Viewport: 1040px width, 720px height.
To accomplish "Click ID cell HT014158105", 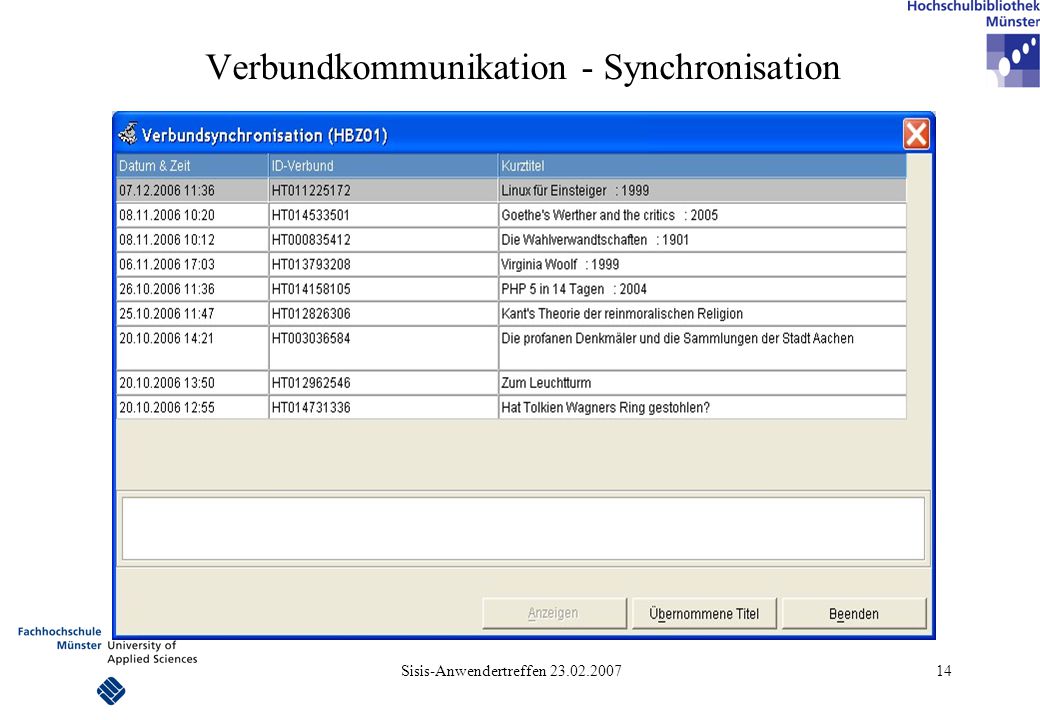I will click(x=383, y=288).
